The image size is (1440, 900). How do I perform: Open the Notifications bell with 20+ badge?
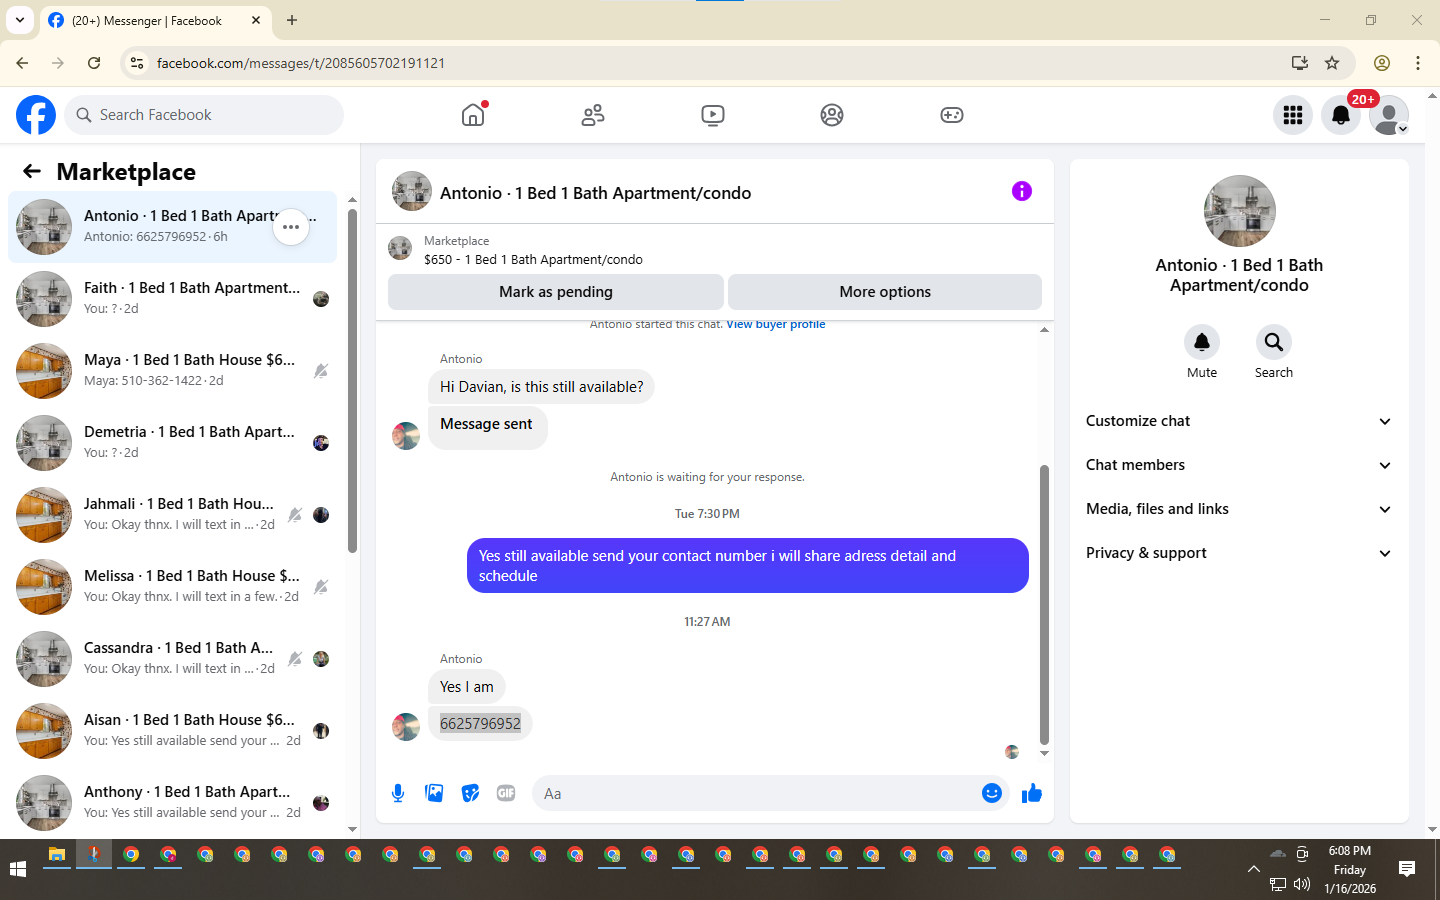(x=1341, y=115)
